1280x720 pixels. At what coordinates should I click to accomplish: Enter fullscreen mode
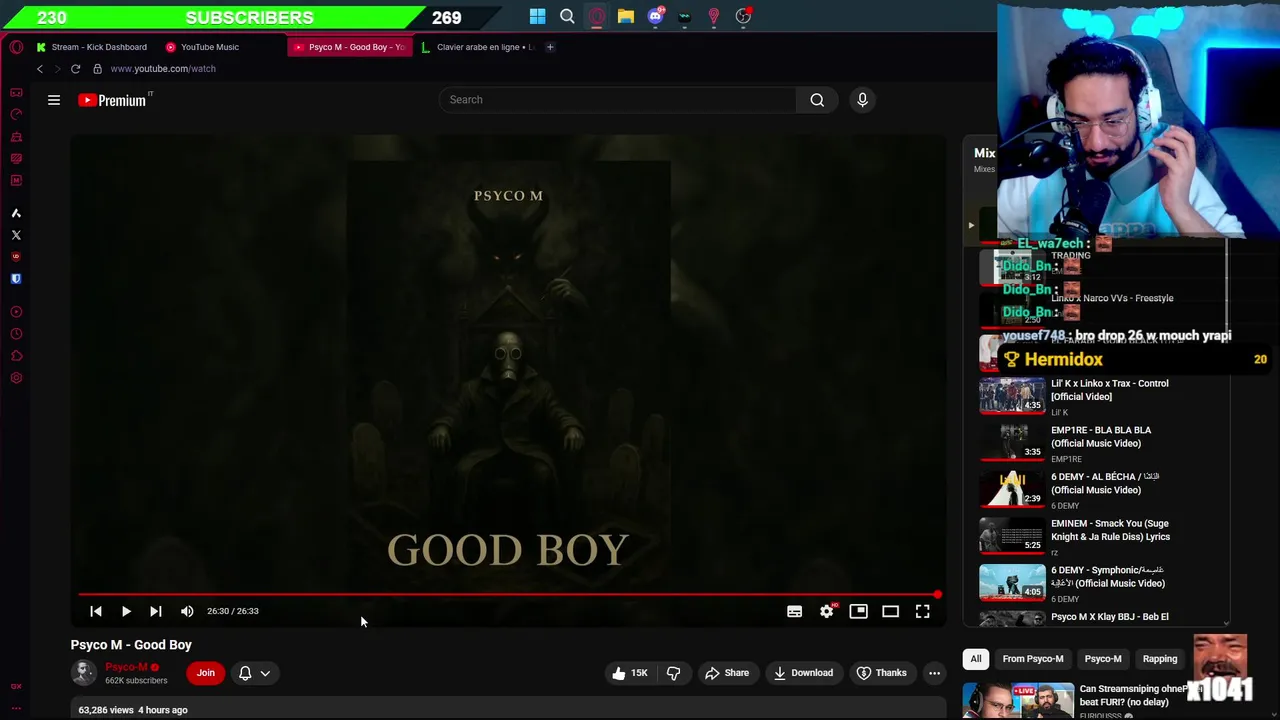click(922, 611)
